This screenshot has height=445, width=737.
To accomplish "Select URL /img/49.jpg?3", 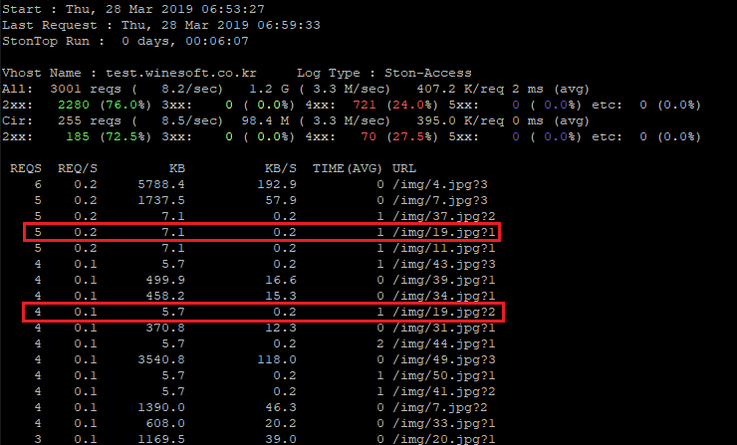I will coord(444,360).
